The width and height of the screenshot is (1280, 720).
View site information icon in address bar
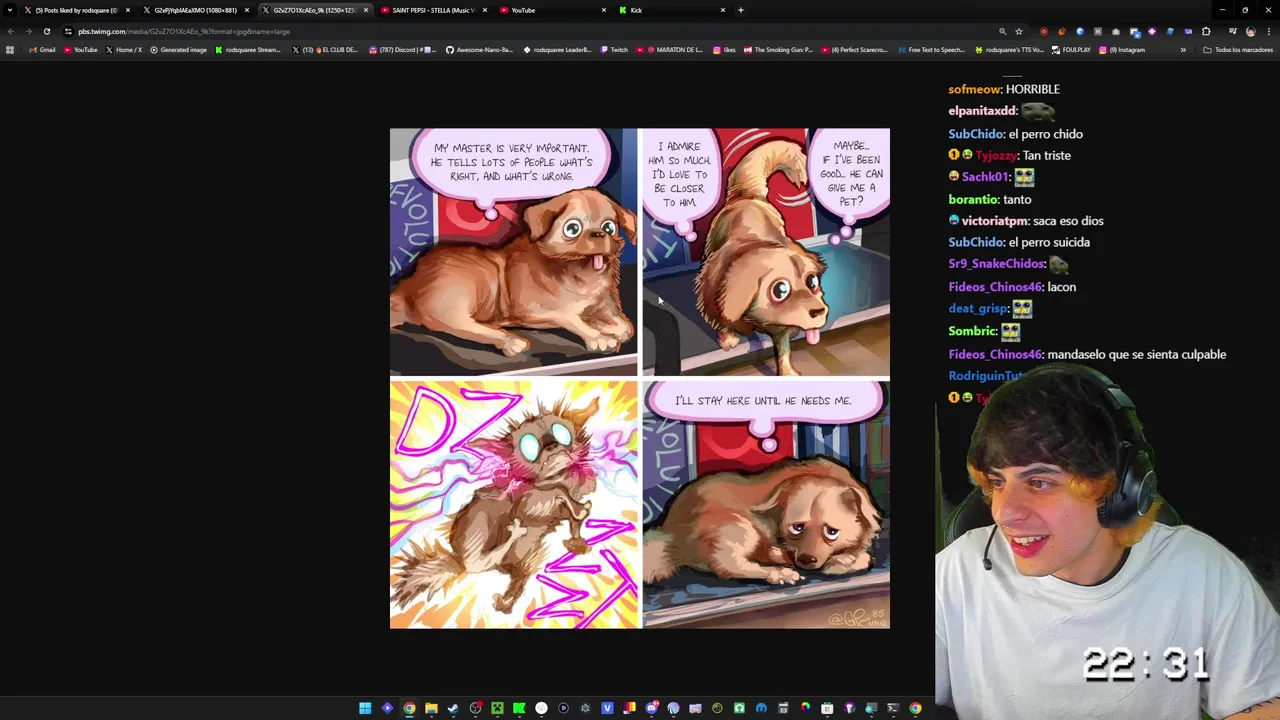pyautogui.click(x=68, y=31)
